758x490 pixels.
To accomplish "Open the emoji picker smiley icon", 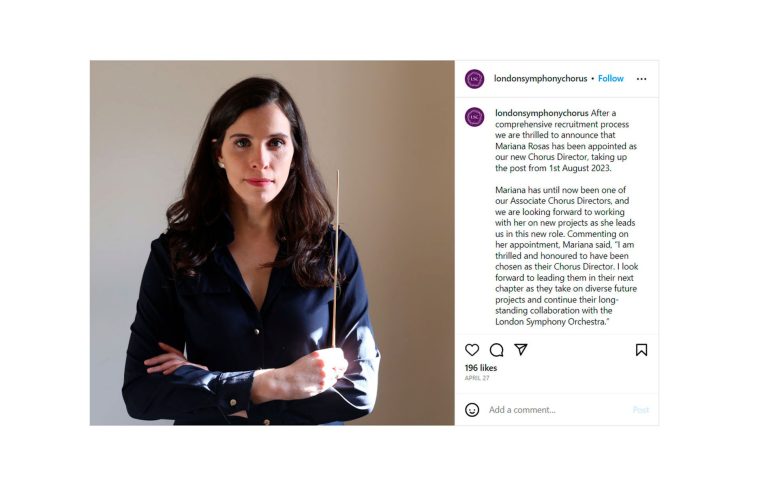I will pos(472,410).
